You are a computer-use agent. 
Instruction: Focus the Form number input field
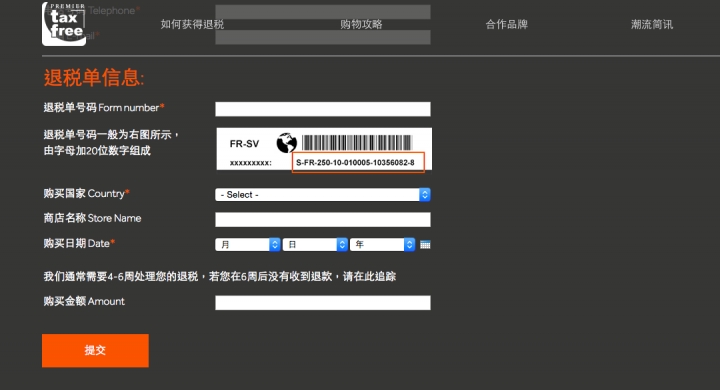tap(323, 109)
